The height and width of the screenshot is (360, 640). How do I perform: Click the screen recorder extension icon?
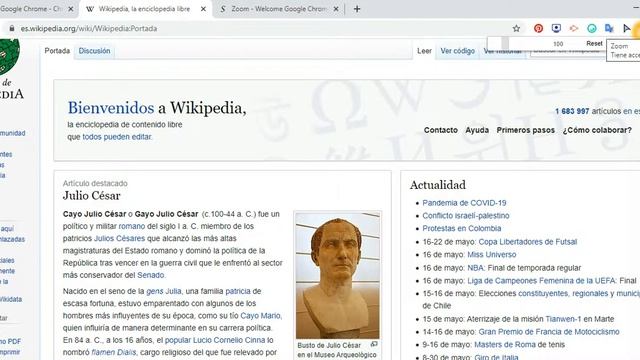click(x=556, y=28)
